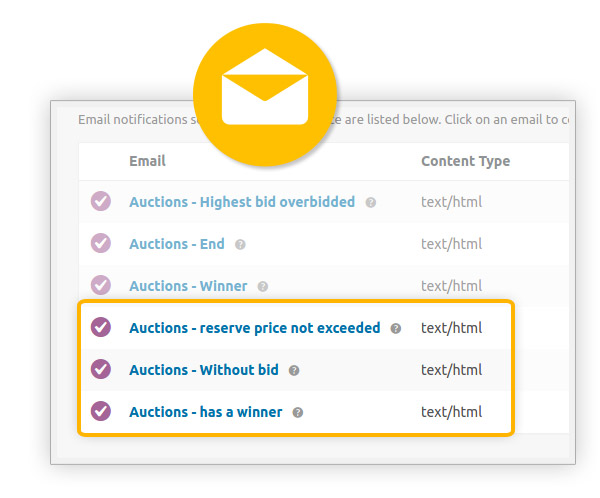Toggle enabled checkmark for Auctions - End
The width and height of the screenshot is (600, 498).
point(101,243)
